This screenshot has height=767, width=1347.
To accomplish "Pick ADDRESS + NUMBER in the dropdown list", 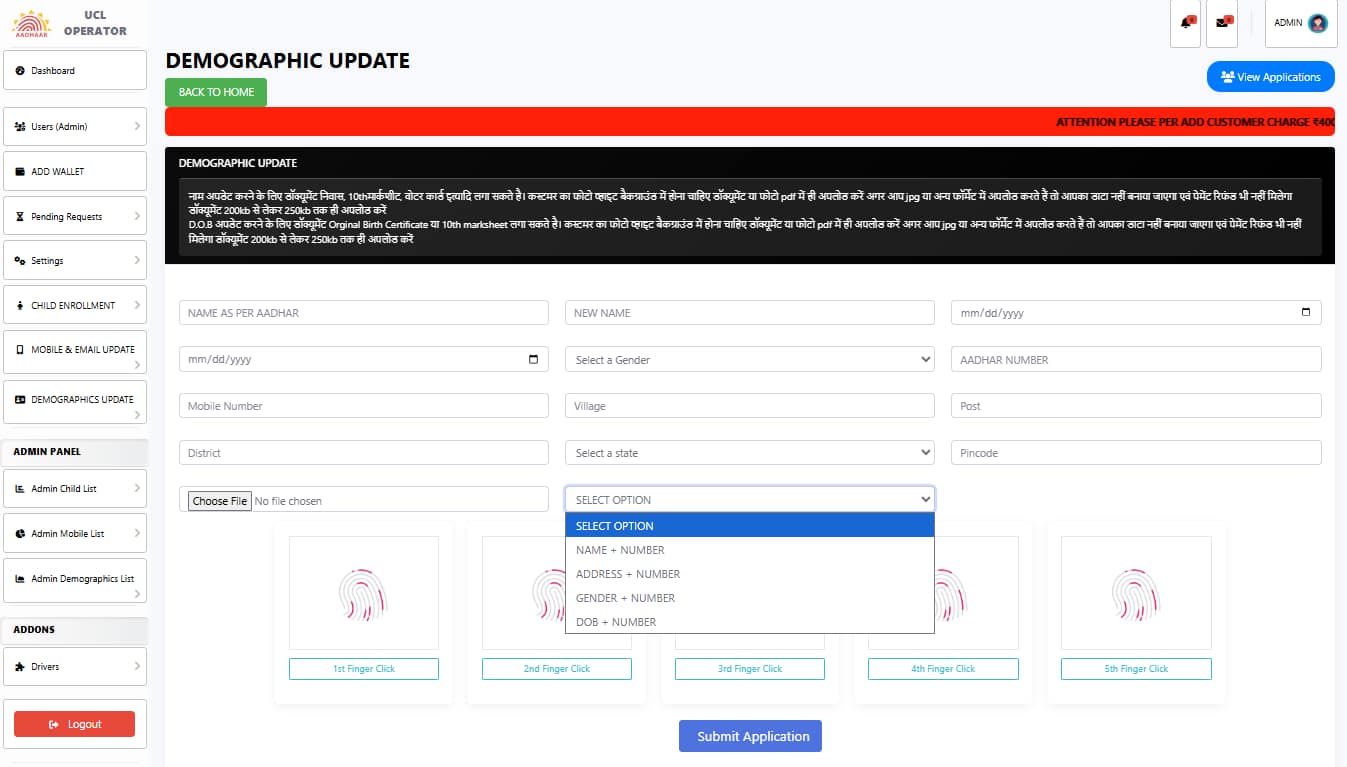I will pyautogui.click(x=628, y=574).
